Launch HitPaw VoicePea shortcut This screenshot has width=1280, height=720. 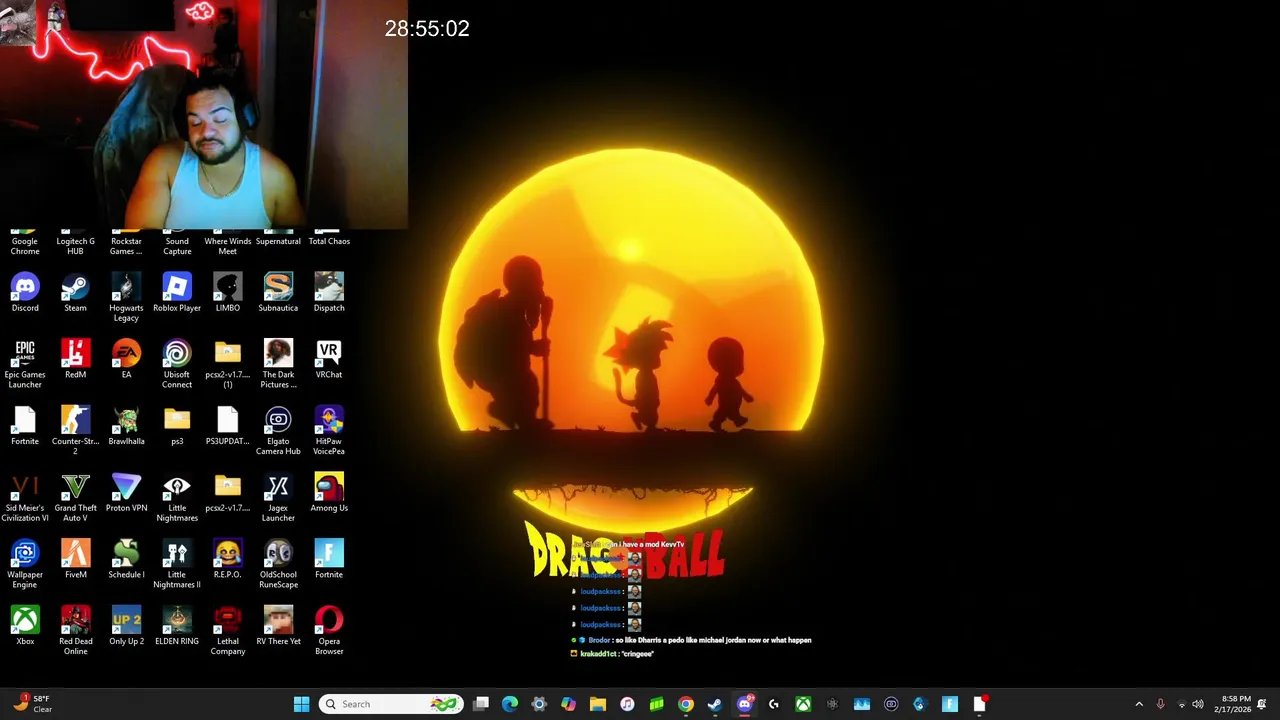(x=329, y=431)
